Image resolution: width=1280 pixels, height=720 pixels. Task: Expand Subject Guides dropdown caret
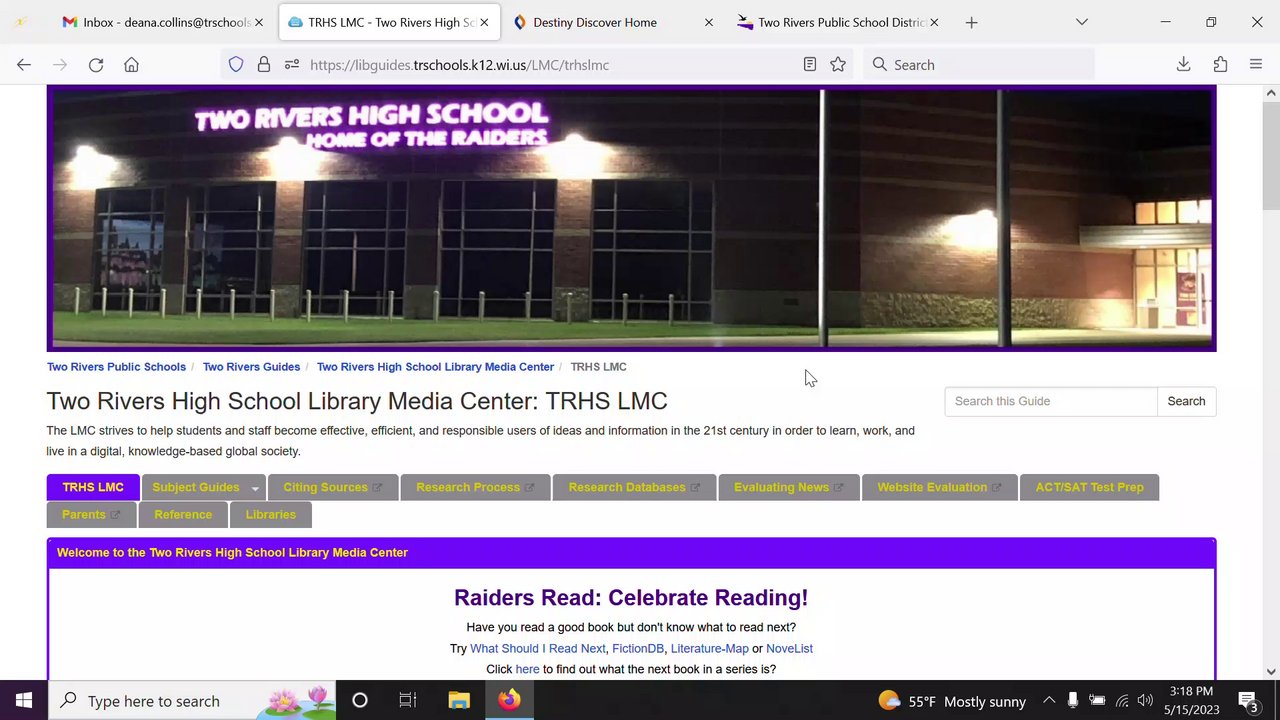click(x=255, y=488)
